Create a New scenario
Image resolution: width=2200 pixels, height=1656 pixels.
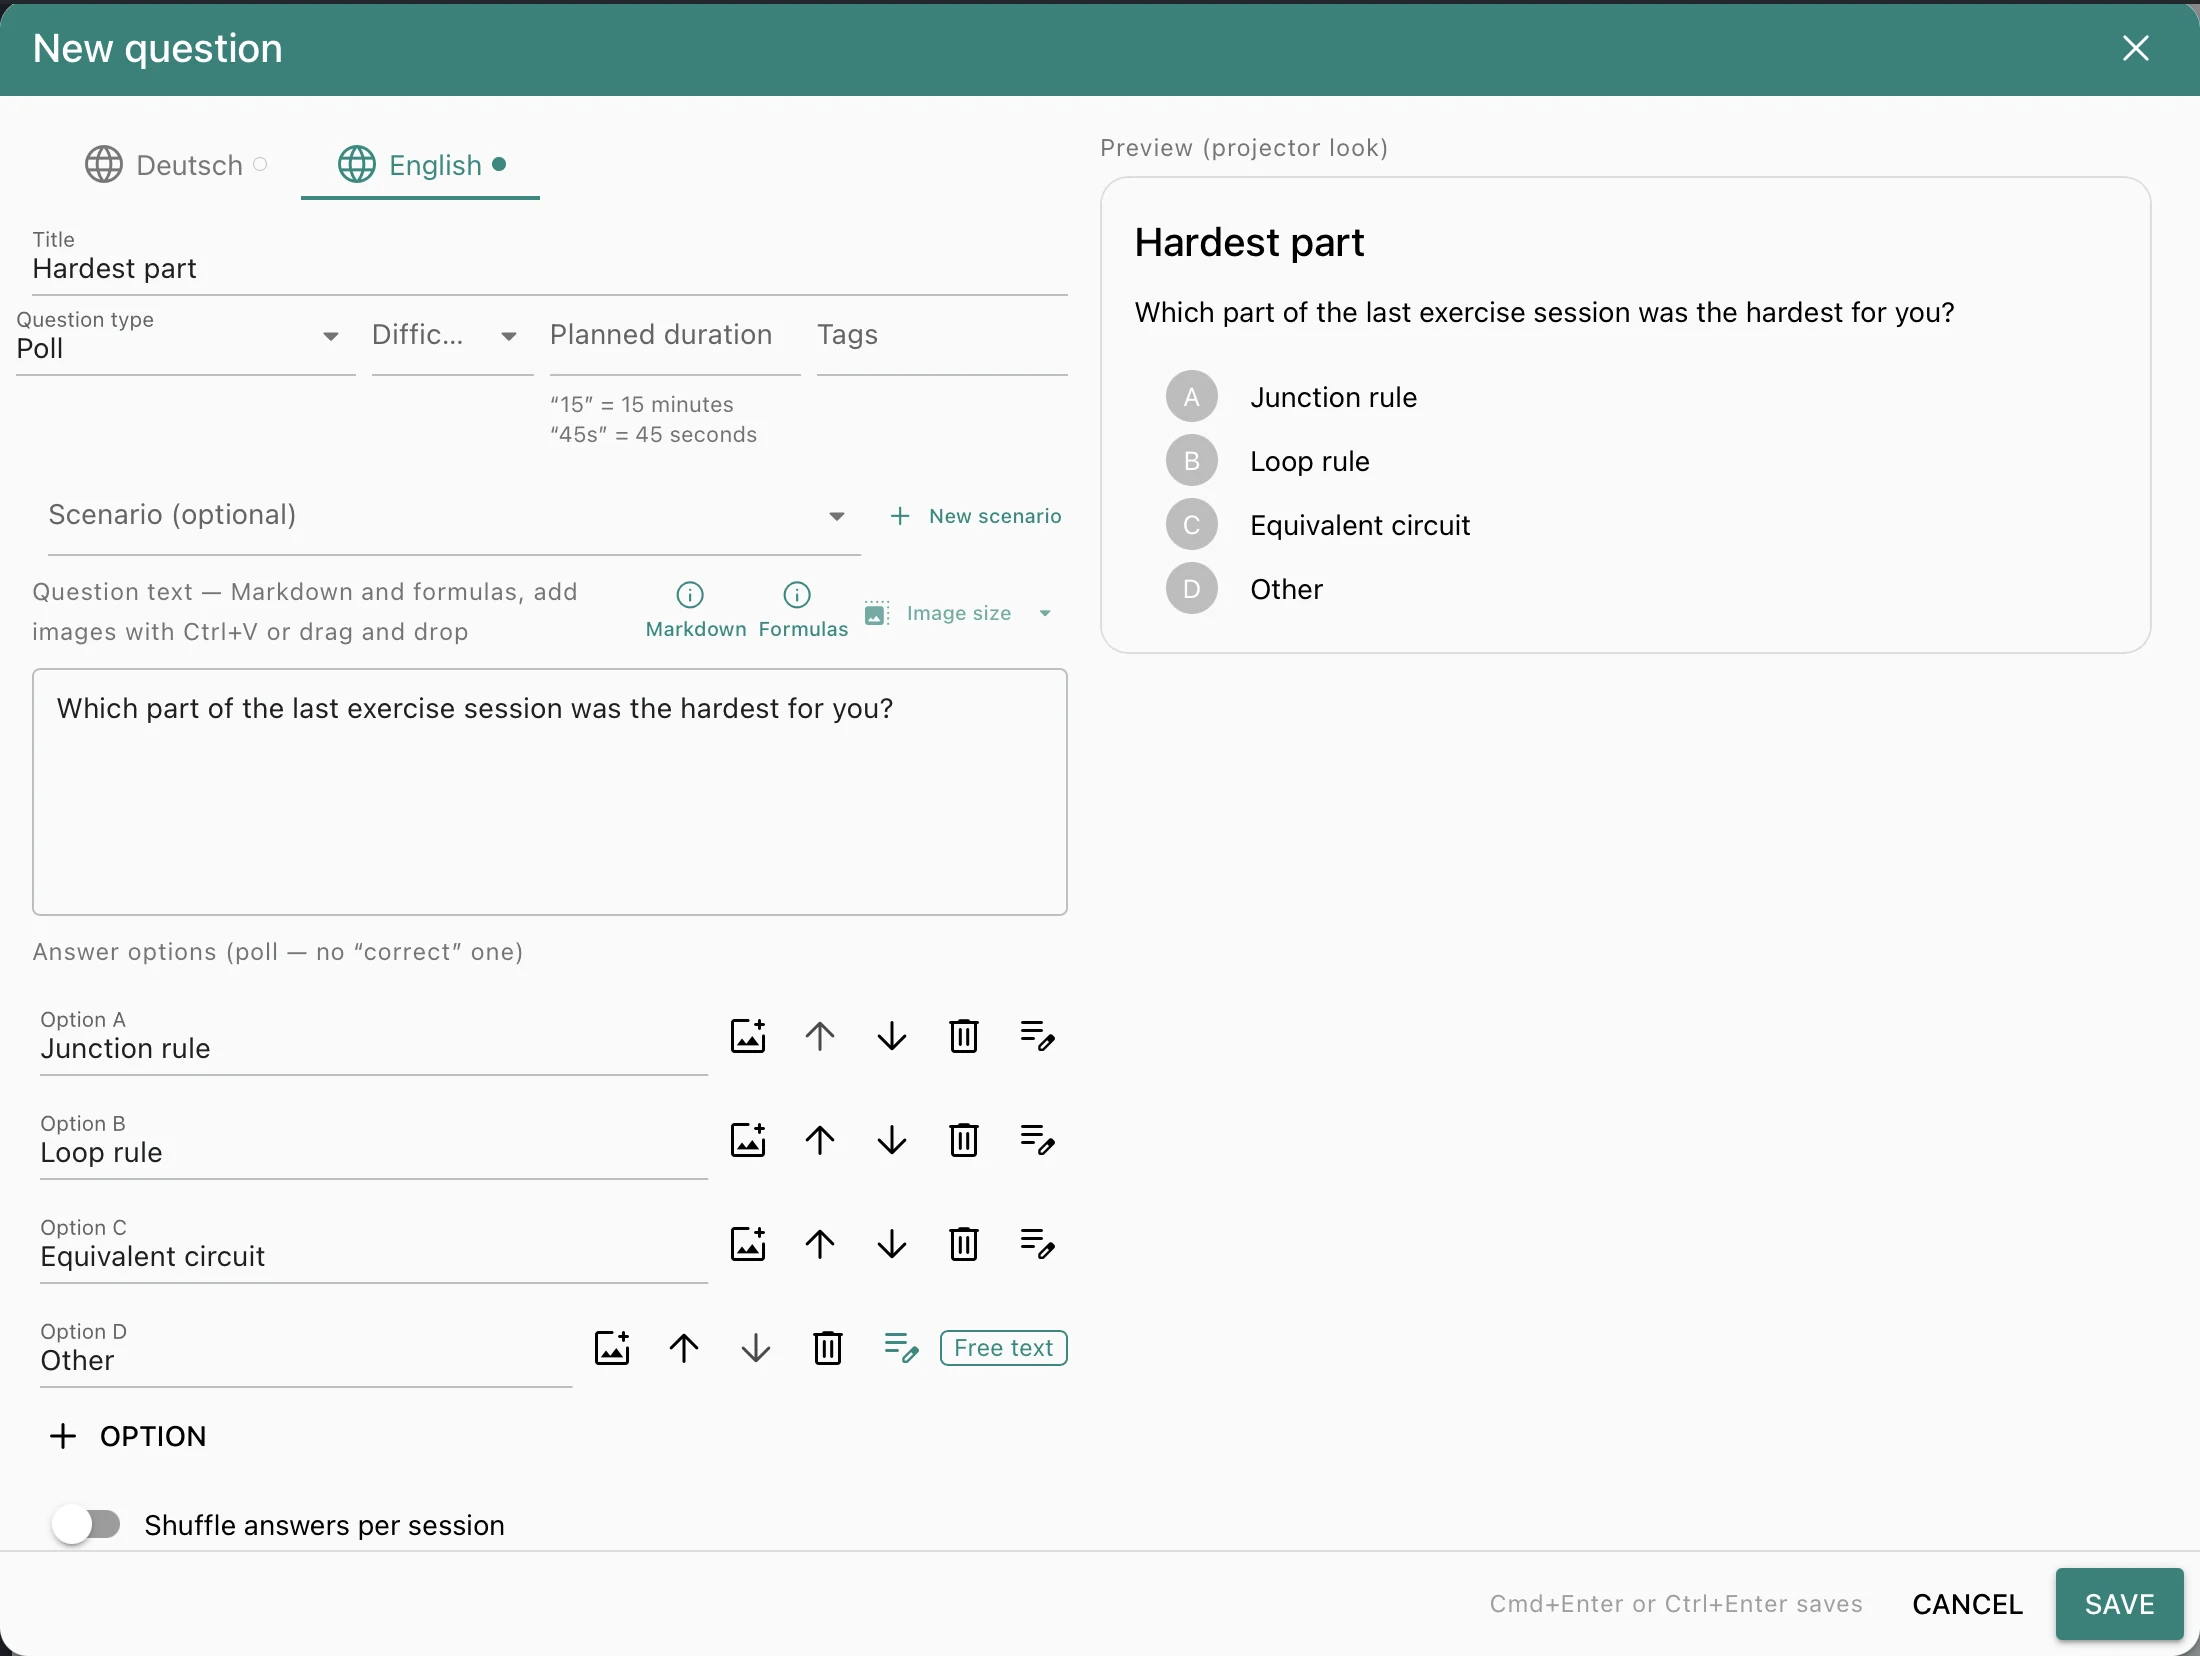click(976, 516)
